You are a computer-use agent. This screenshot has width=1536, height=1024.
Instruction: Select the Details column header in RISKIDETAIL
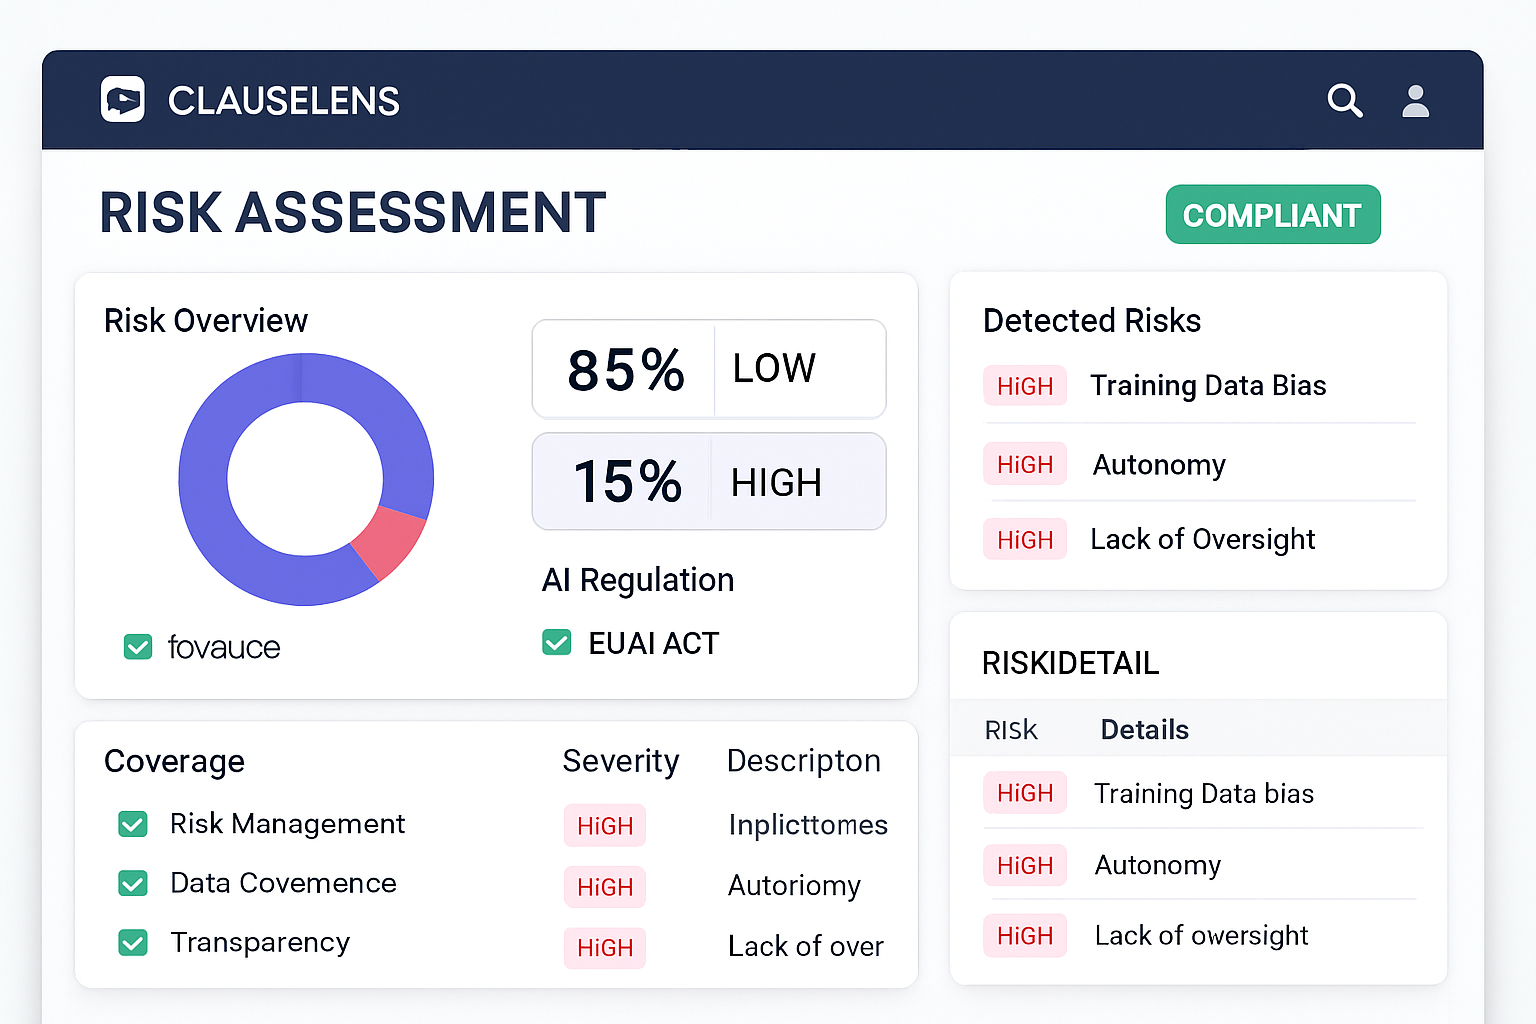click(x=1144, y=730)
